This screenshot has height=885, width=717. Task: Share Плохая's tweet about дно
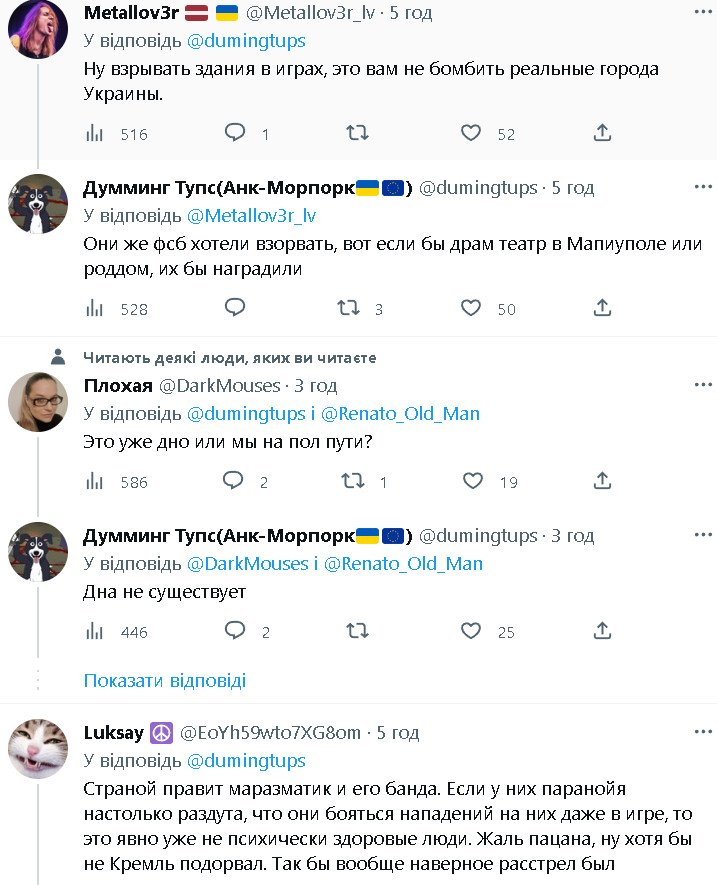tap(602, 482)
